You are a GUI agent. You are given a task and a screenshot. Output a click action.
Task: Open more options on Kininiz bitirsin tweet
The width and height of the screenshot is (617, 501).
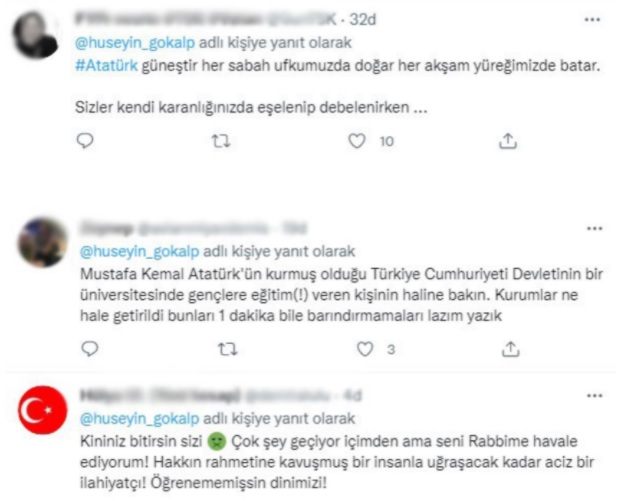595,396
